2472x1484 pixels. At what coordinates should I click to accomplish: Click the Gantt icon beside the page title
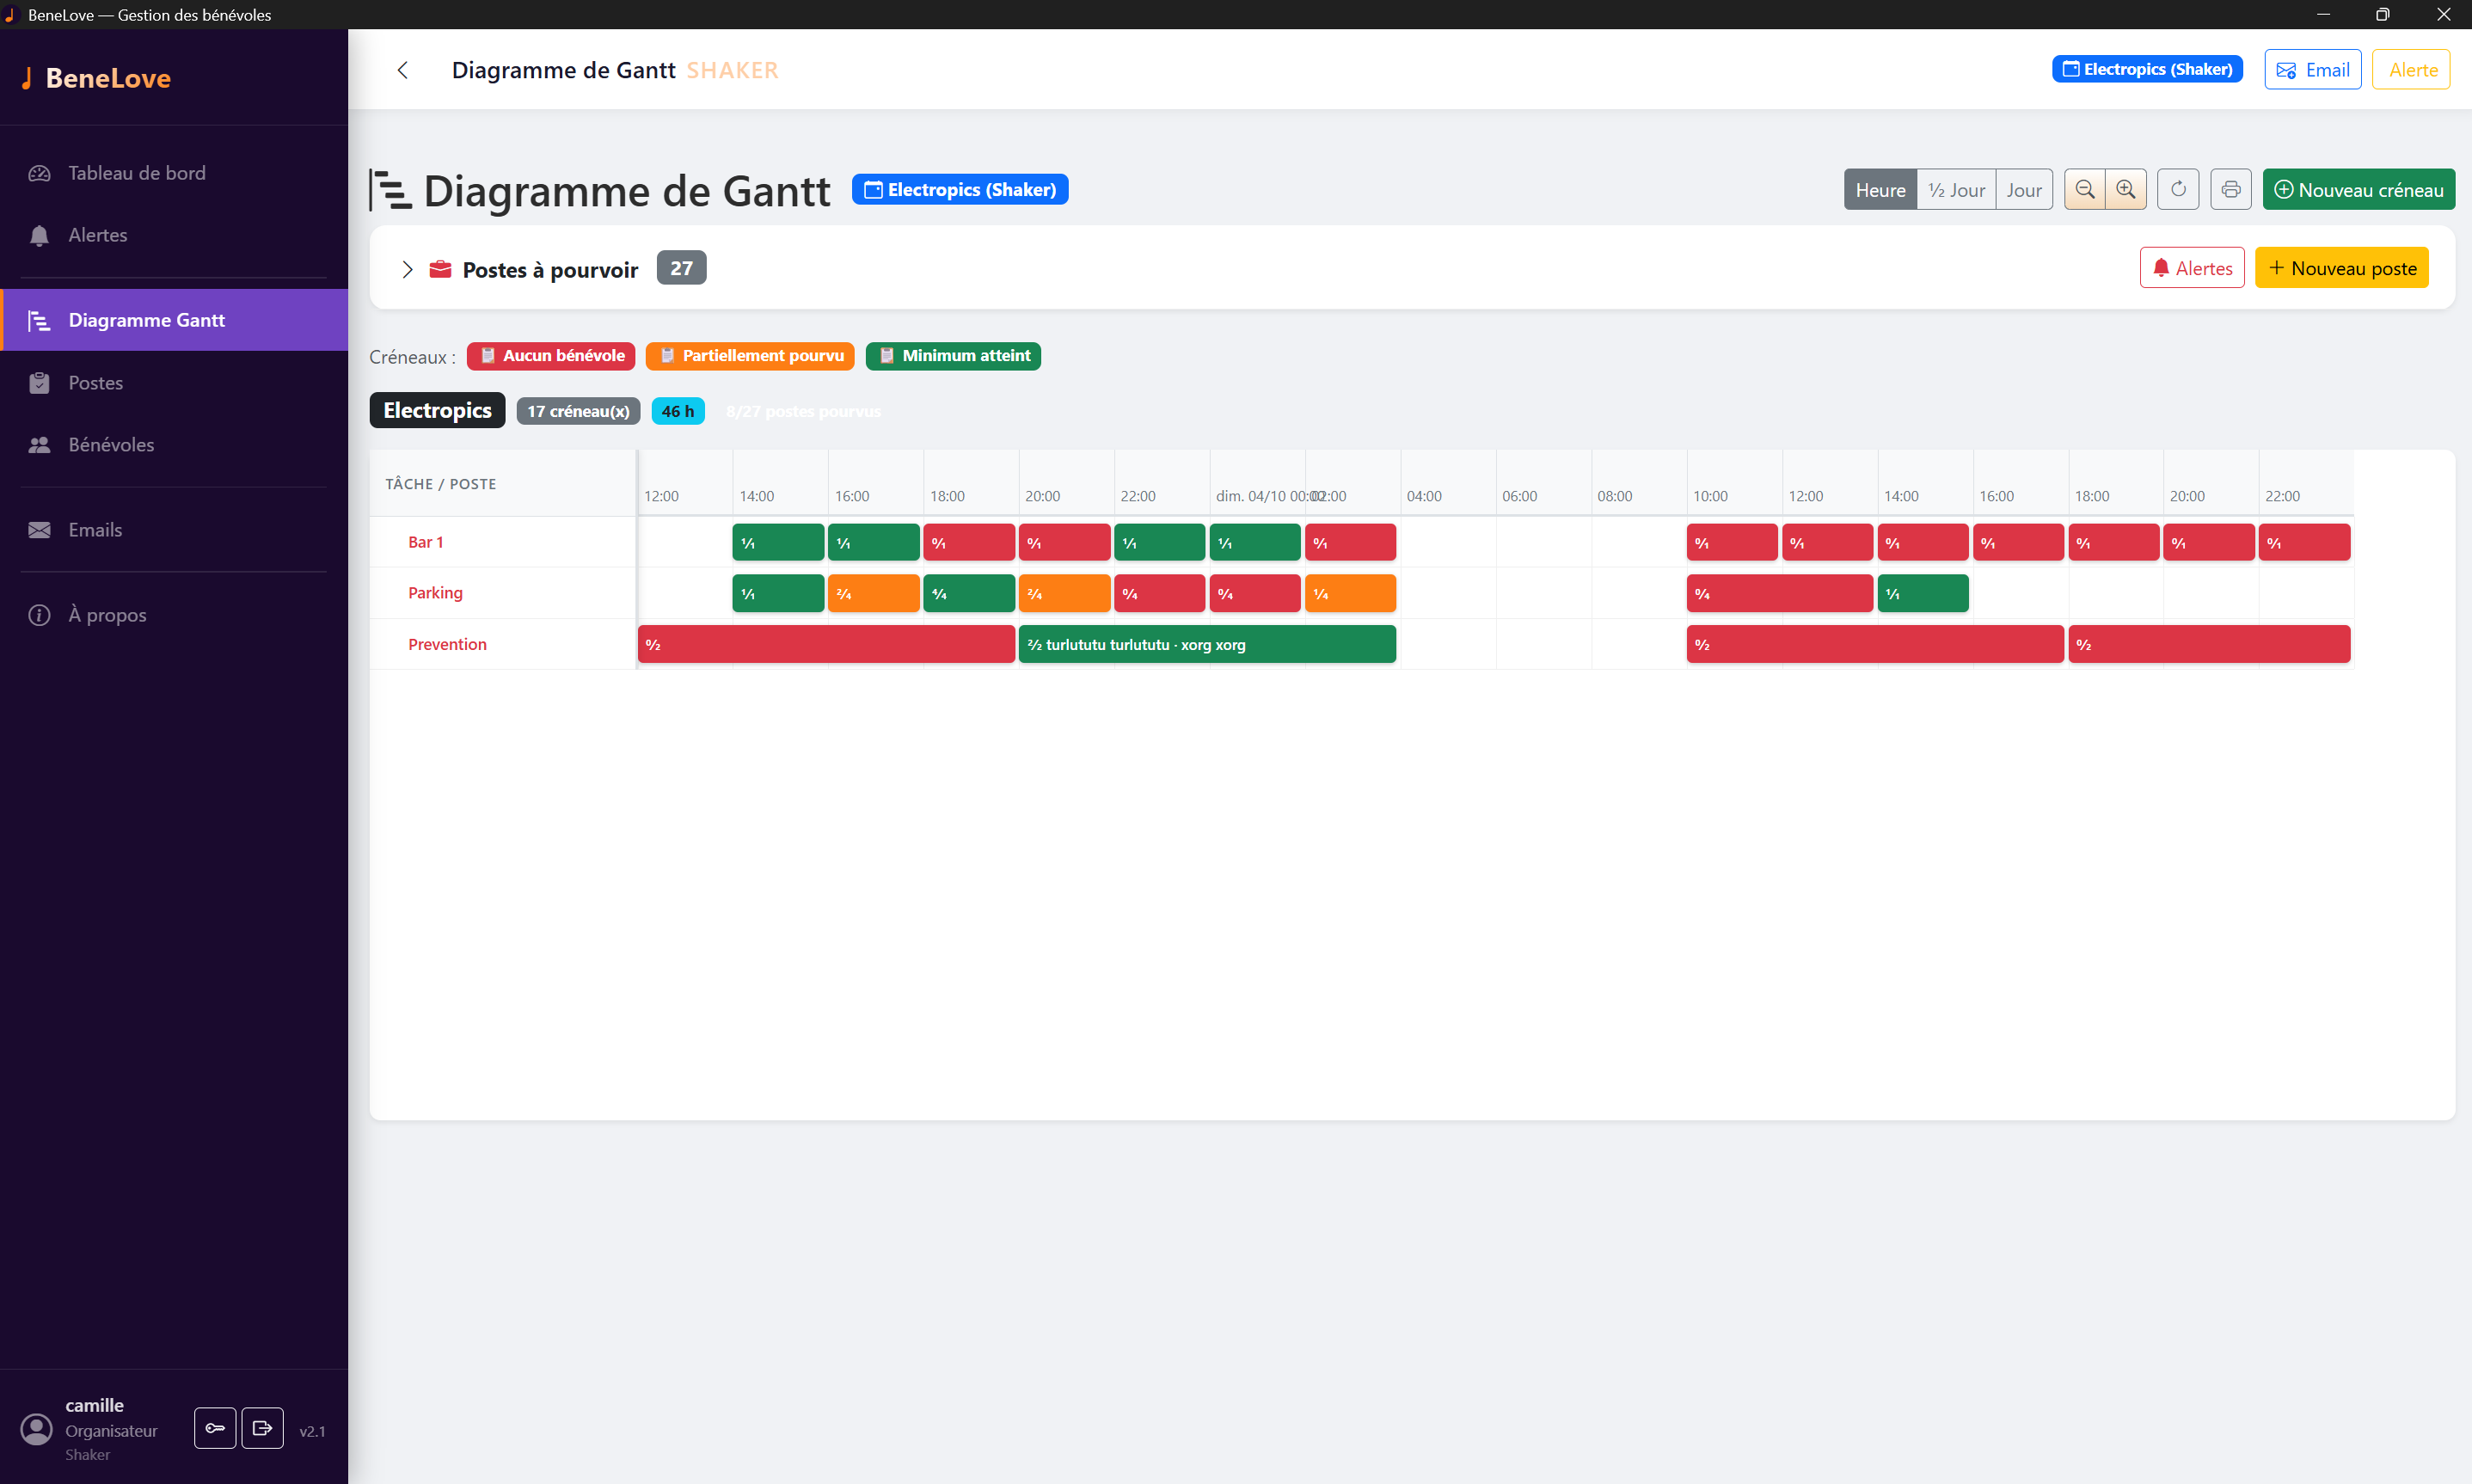click(390, 190)
